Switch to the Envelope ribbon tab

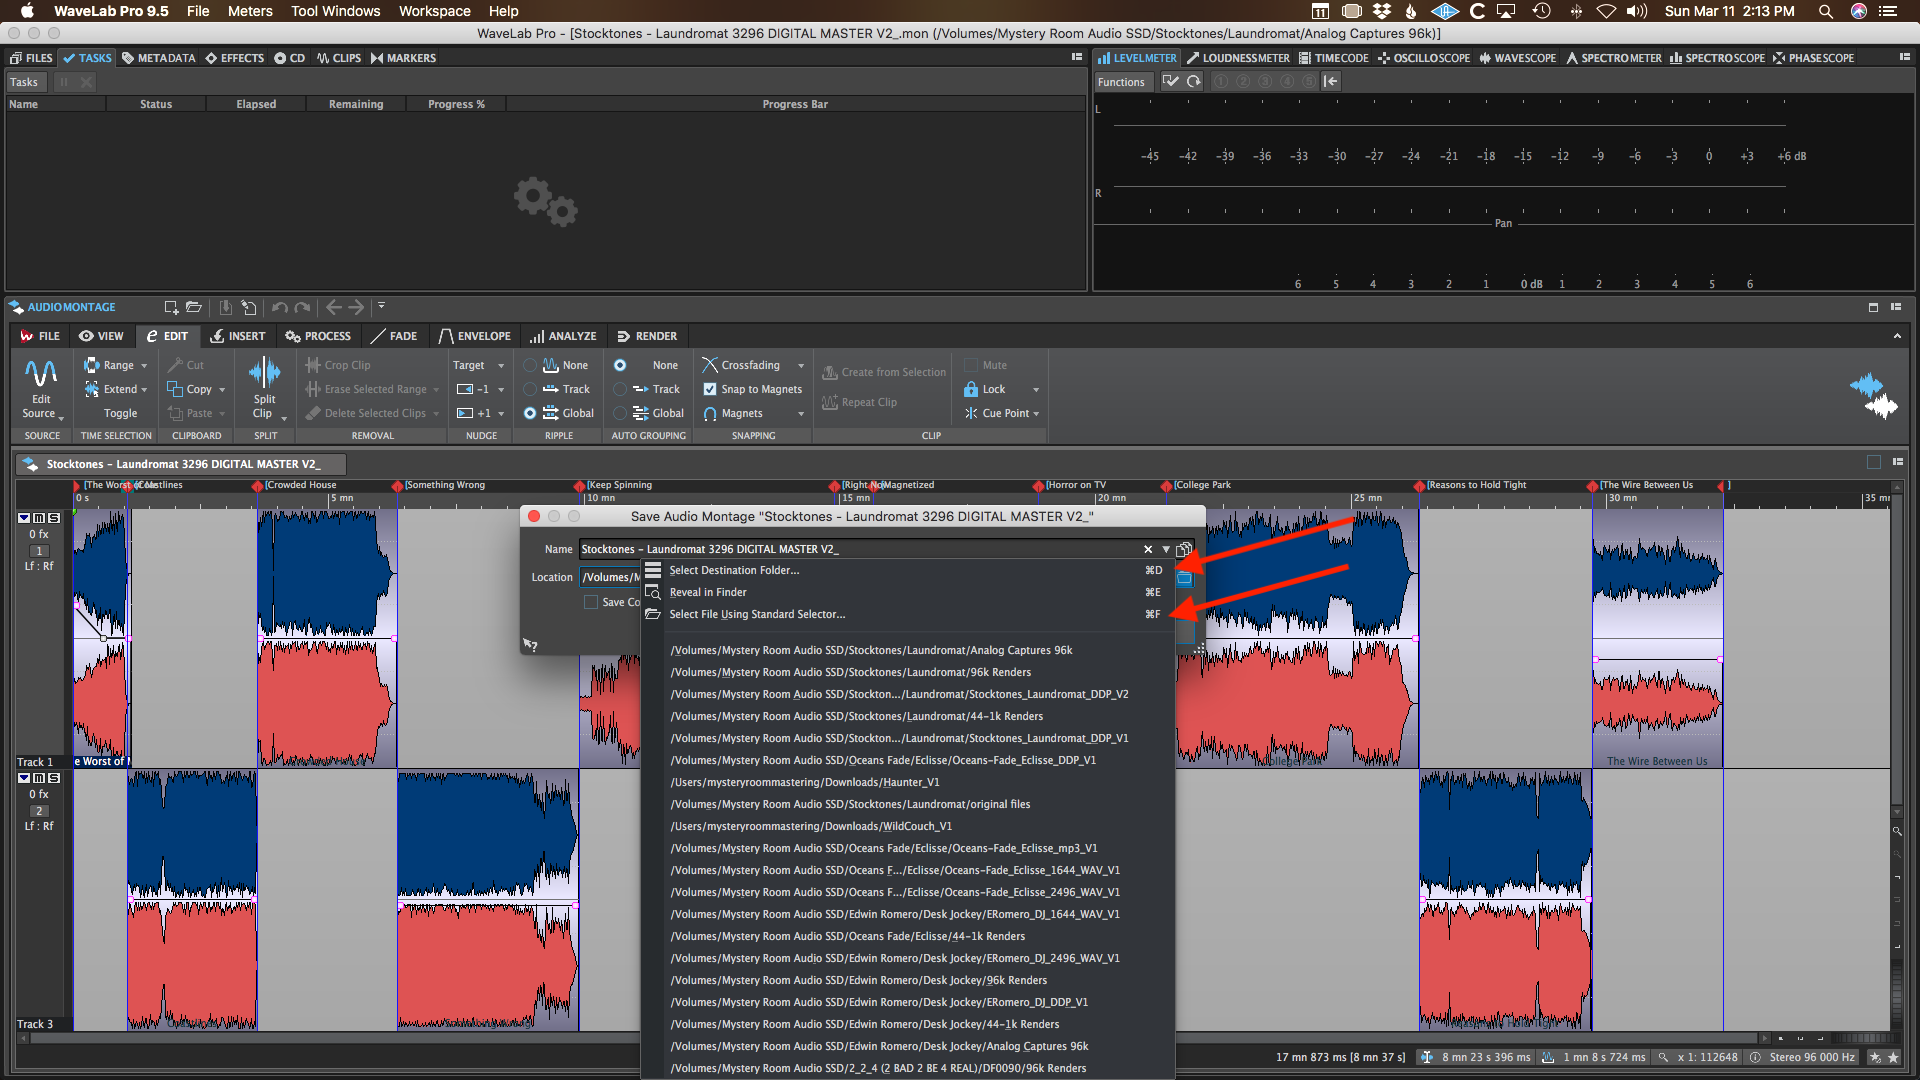(x=475, y=336)
